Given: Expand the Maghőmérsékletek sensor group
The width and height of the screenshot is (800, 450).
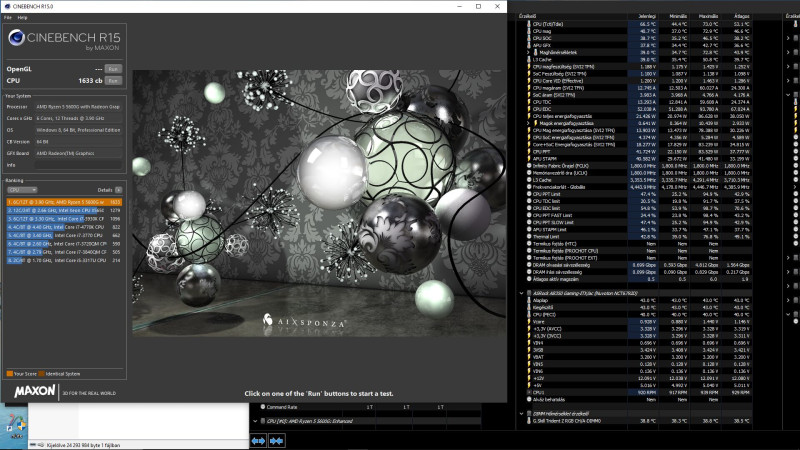Looking at the screenshot, I should [x=528, y=53].
